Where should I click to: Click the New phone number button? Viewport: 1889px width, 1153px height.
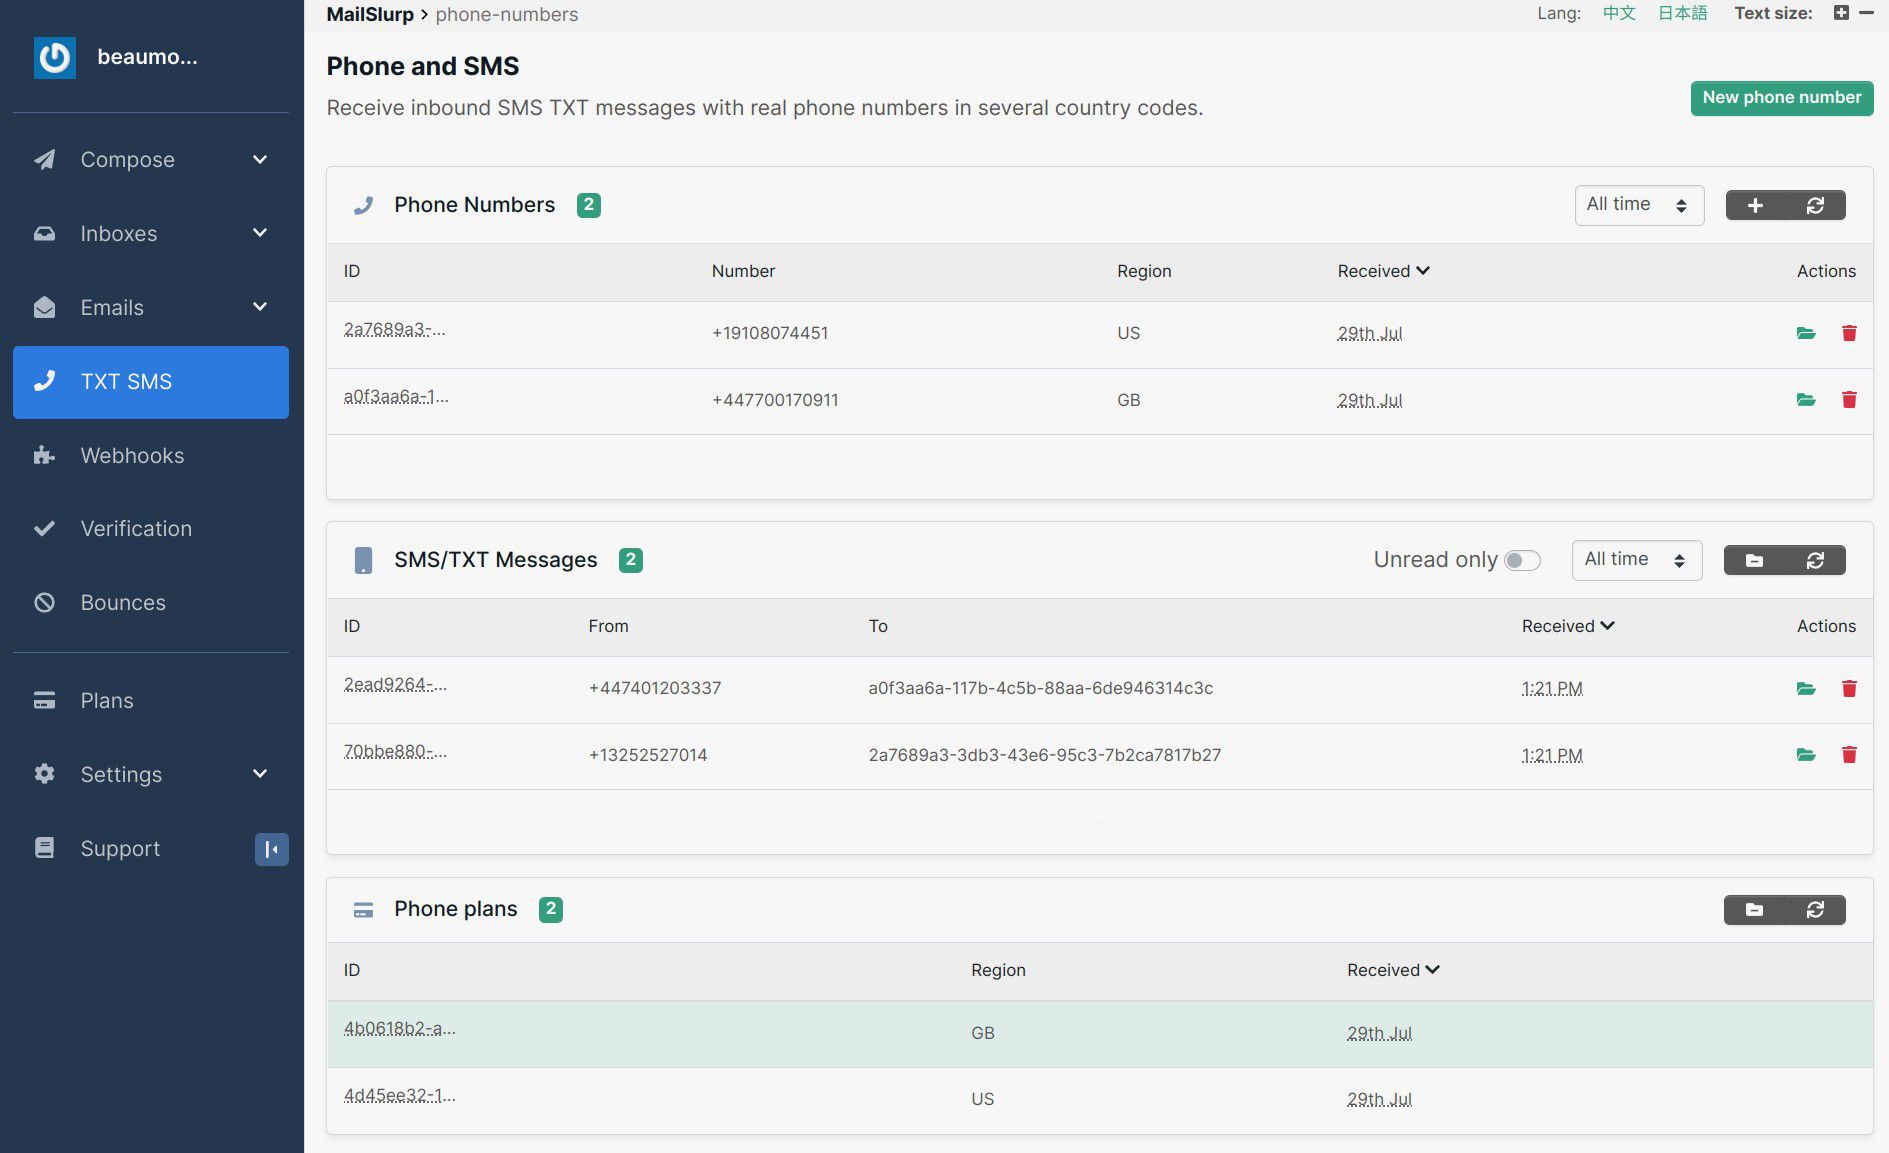pyautogui.click(x=1781, y=98)
